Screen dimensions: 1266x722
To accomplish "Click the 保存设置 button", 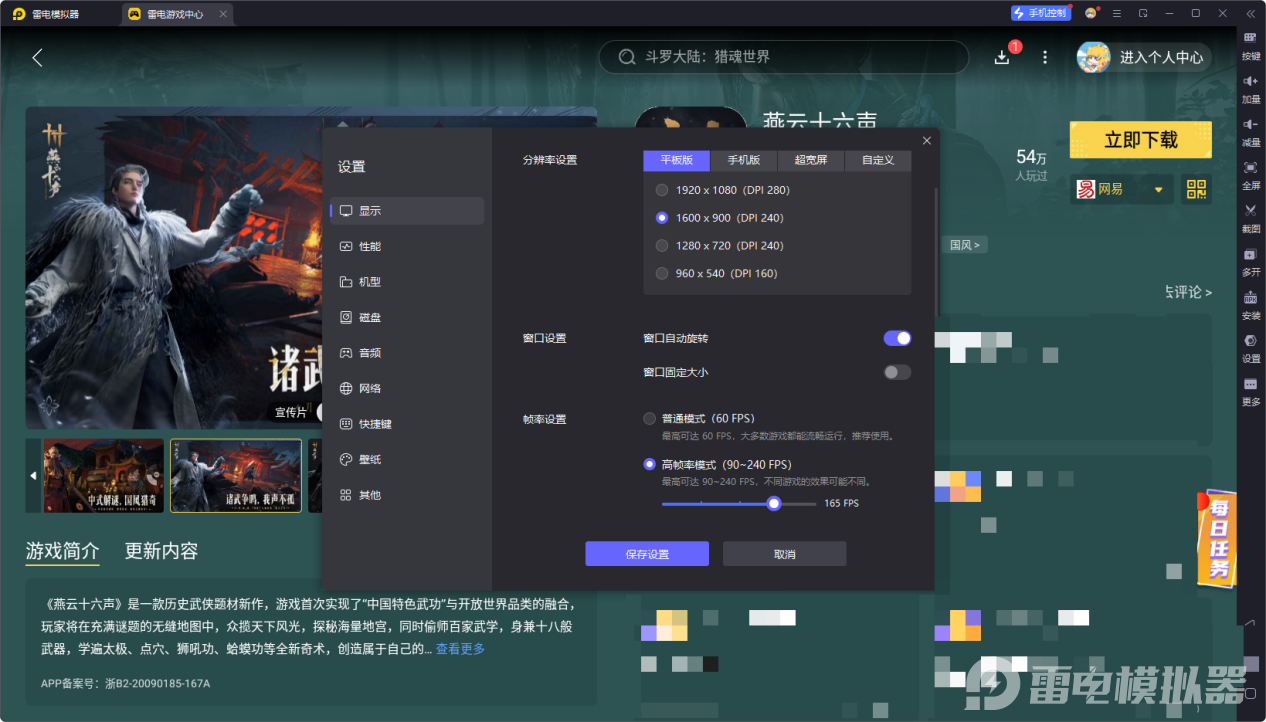I will click(647, 554).
